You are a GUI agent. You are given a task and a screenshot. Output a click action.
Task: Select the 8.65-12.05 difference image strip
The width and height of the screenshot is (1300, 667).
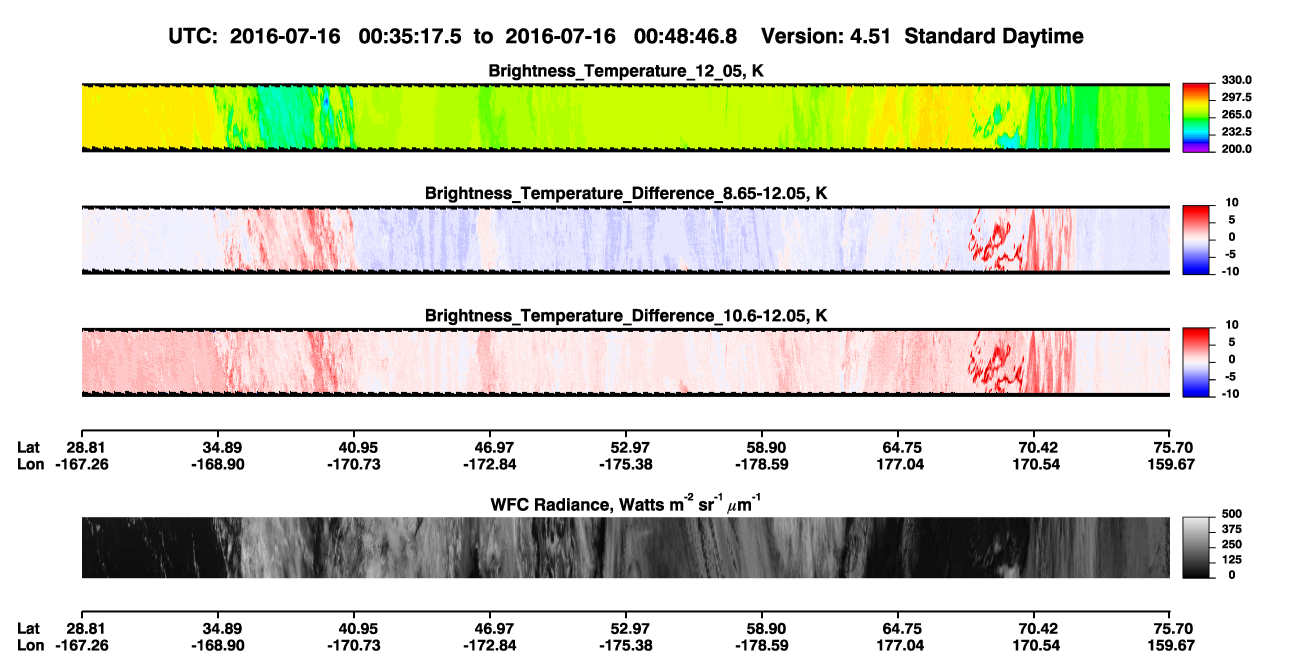pos(626,240)
